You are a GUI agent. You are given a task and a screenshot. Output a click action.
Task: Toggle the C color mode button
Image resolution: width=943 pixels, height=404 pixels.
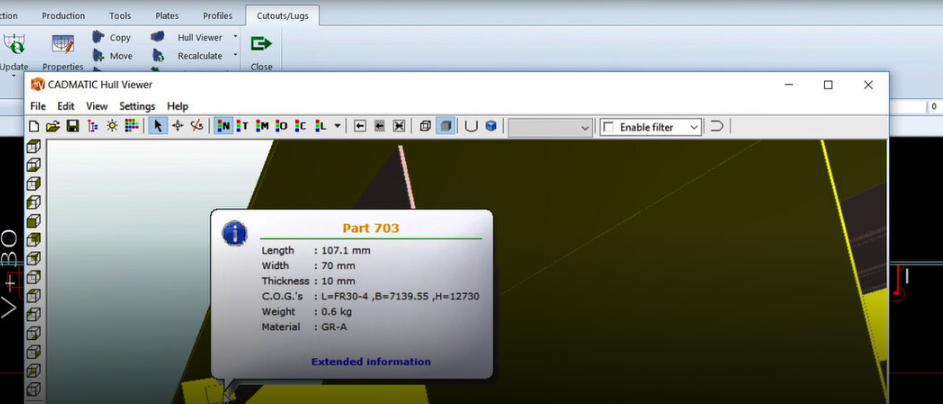[x=300, y=126]
